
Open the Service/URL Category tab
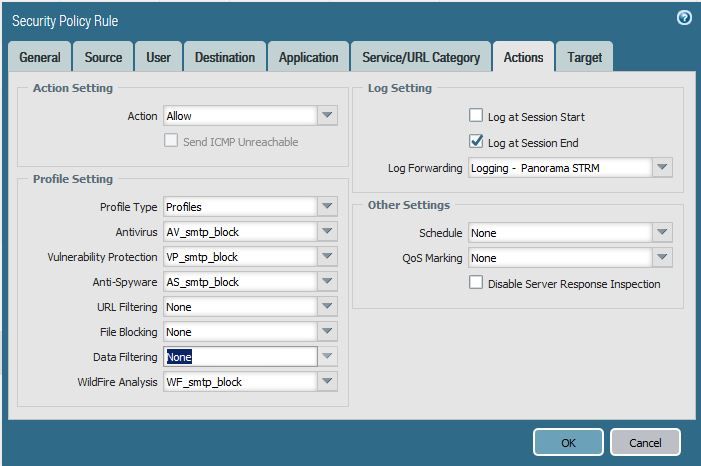click(x=421, y=58)
